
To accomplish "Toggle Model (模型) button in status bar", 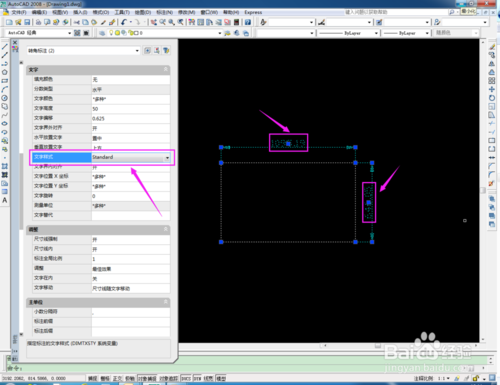I will [x=221, y=378].
